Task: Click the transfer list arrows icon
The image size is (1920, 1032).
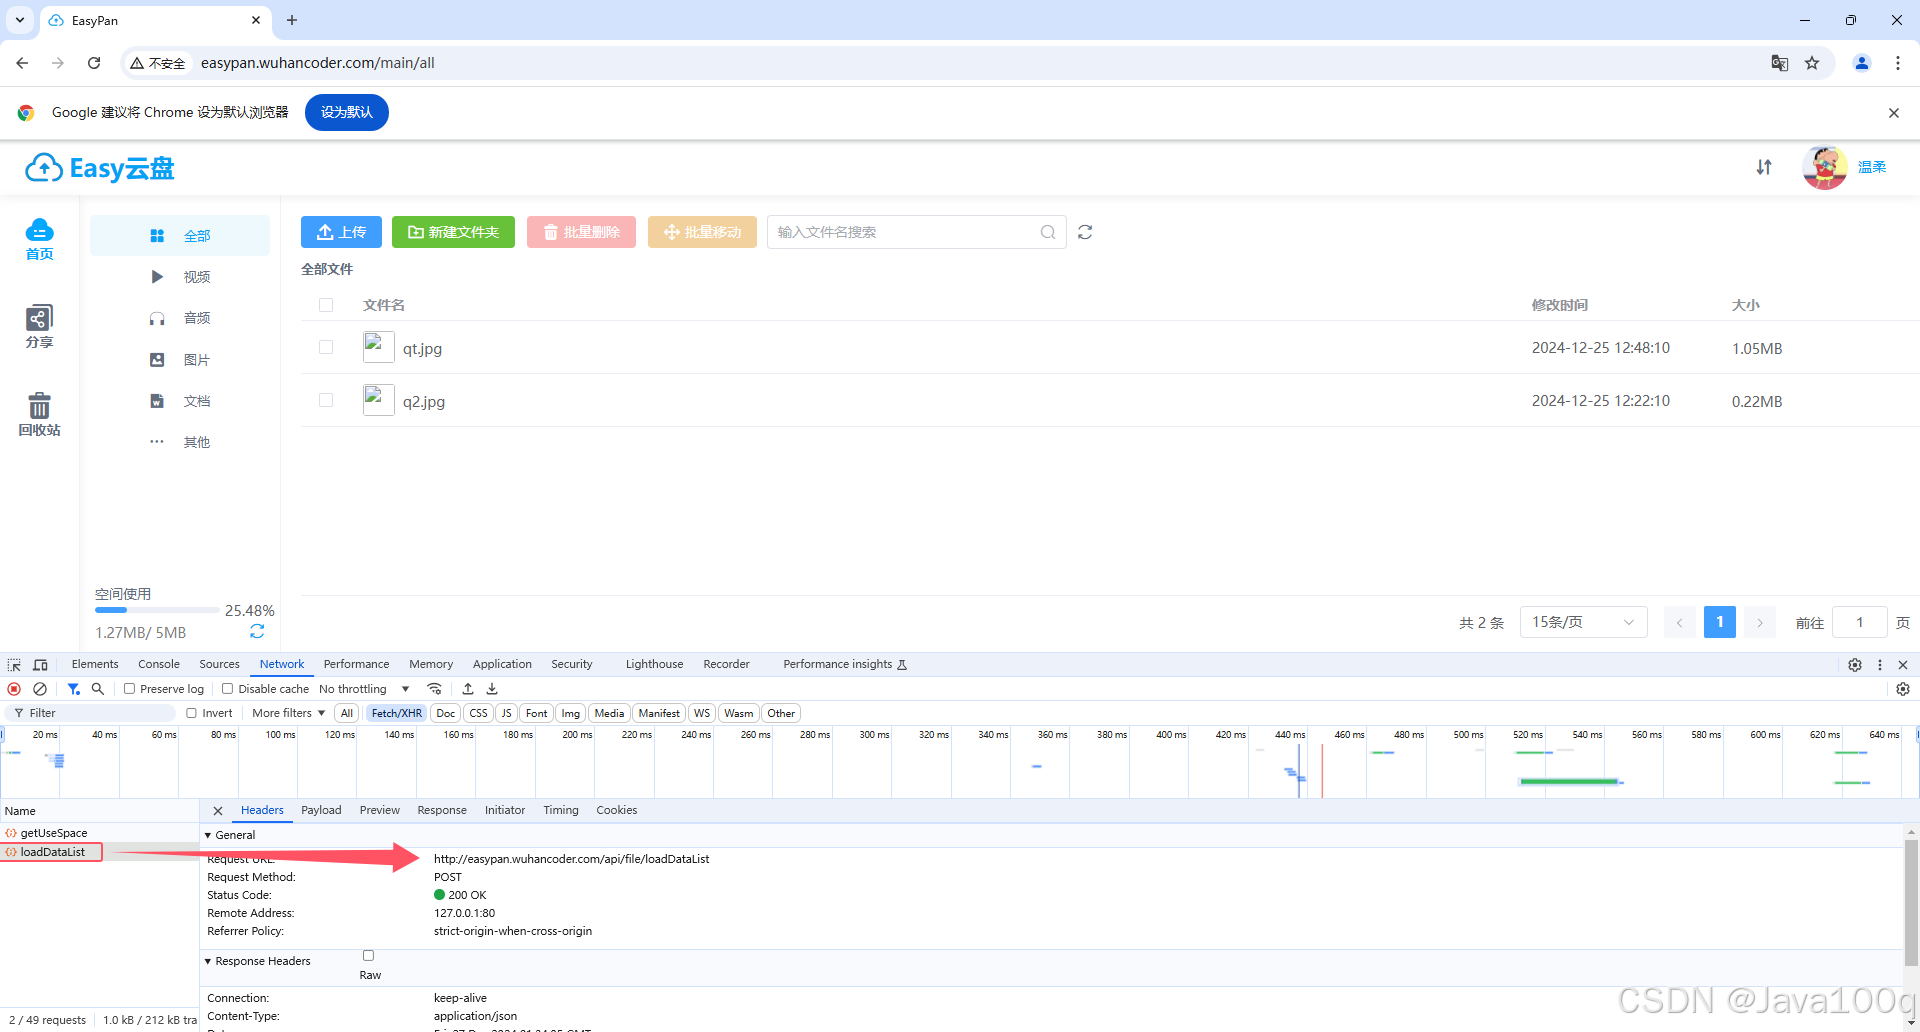Action: point(1764,167)
